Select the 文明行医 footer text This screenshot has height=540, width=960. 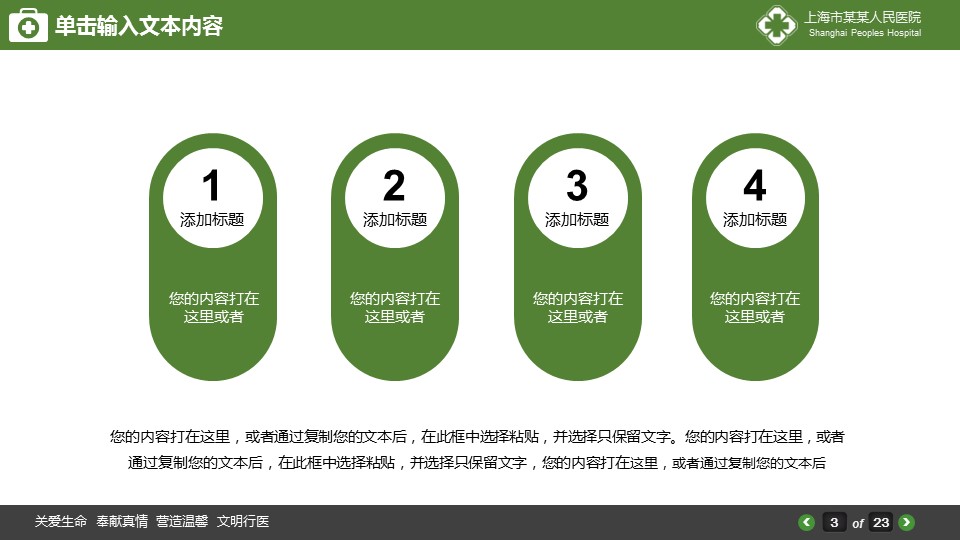tap(243, 522)
